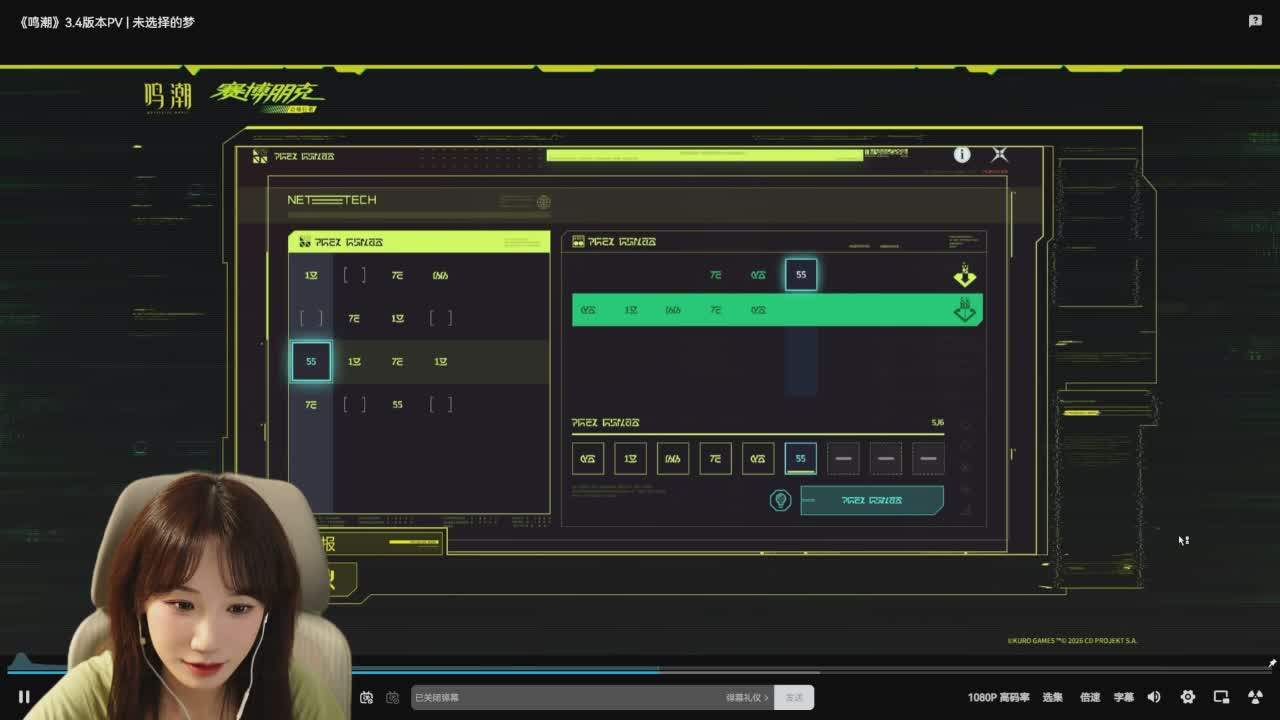Select the highlighted 55 cell in the left grid
Image resolution: width=1280 pixels, height=720 pixels.
(x=311, y=361)
